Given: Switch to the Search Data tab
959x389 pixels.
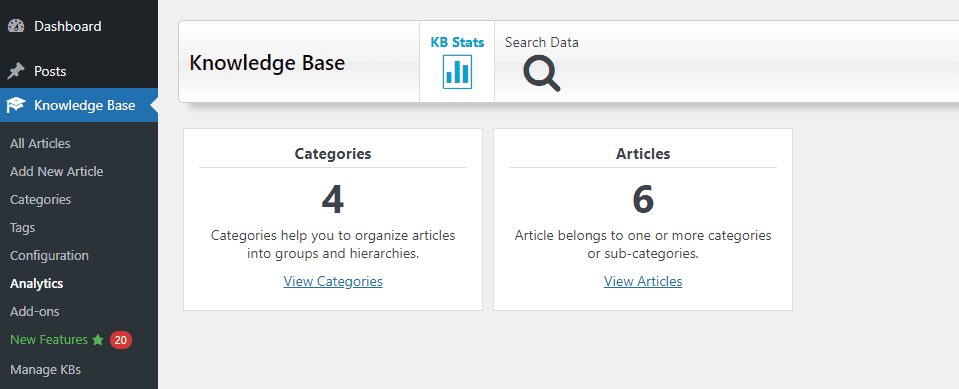Looking at the screenshot, I should click(x=542, y=62).
